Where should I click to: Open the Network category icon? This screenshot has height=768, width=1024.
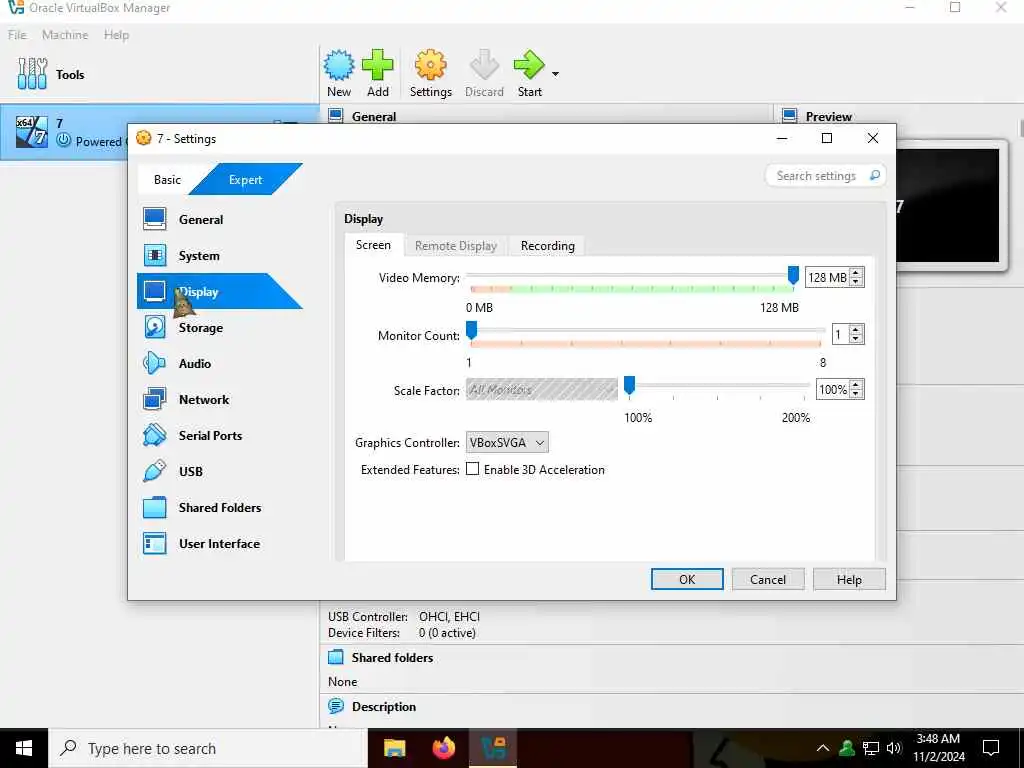[155, 399]
